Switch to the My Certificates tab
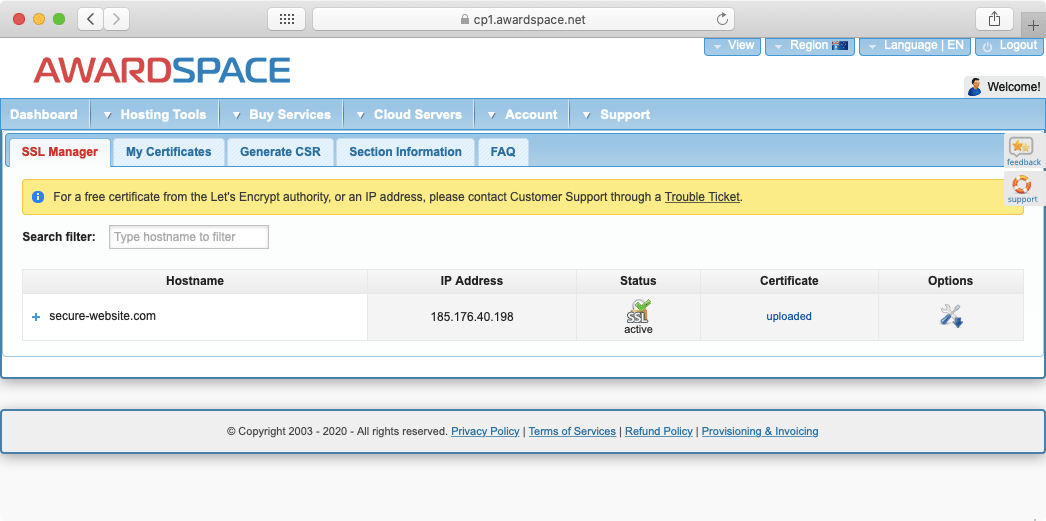 click(168, 152)
